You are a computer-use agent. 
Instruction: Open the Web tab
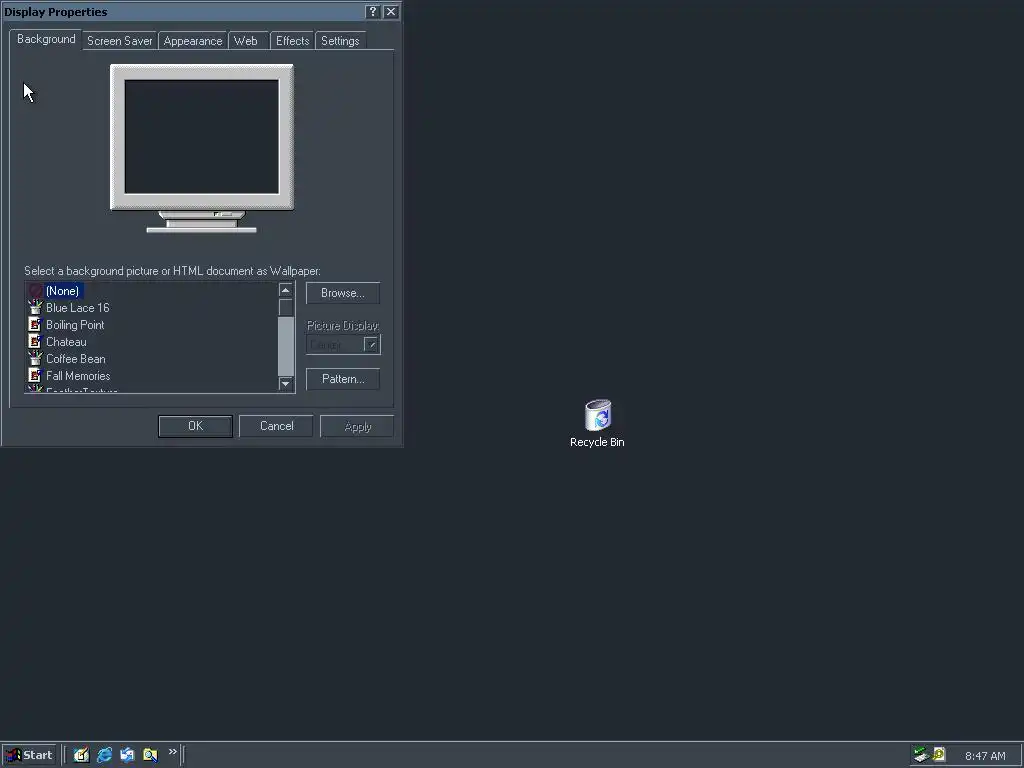click(x=246, y=40)
